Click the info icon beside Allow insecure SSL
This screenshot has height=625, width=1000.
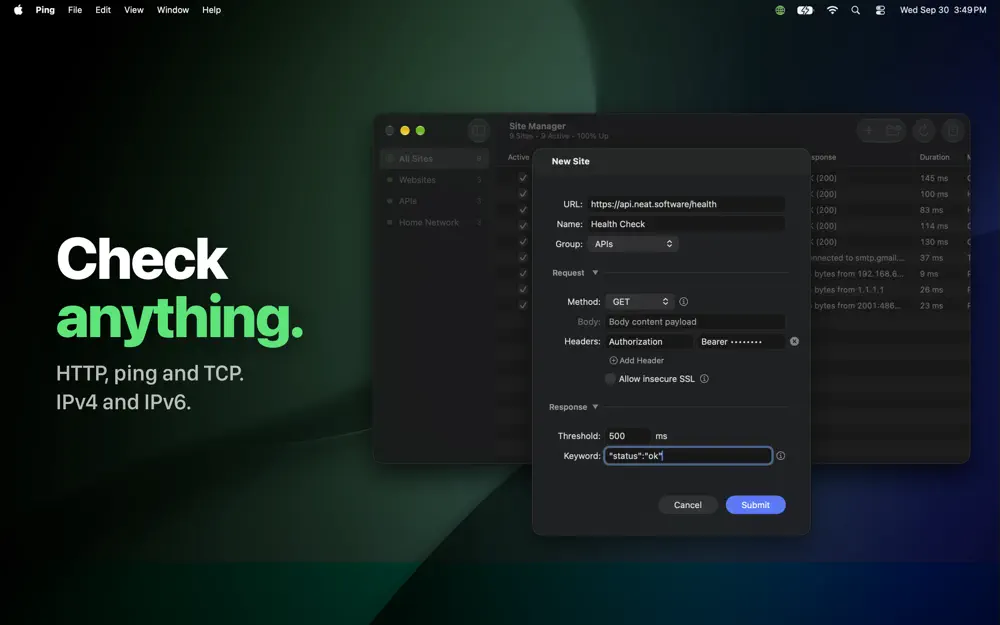click(704, 379)
